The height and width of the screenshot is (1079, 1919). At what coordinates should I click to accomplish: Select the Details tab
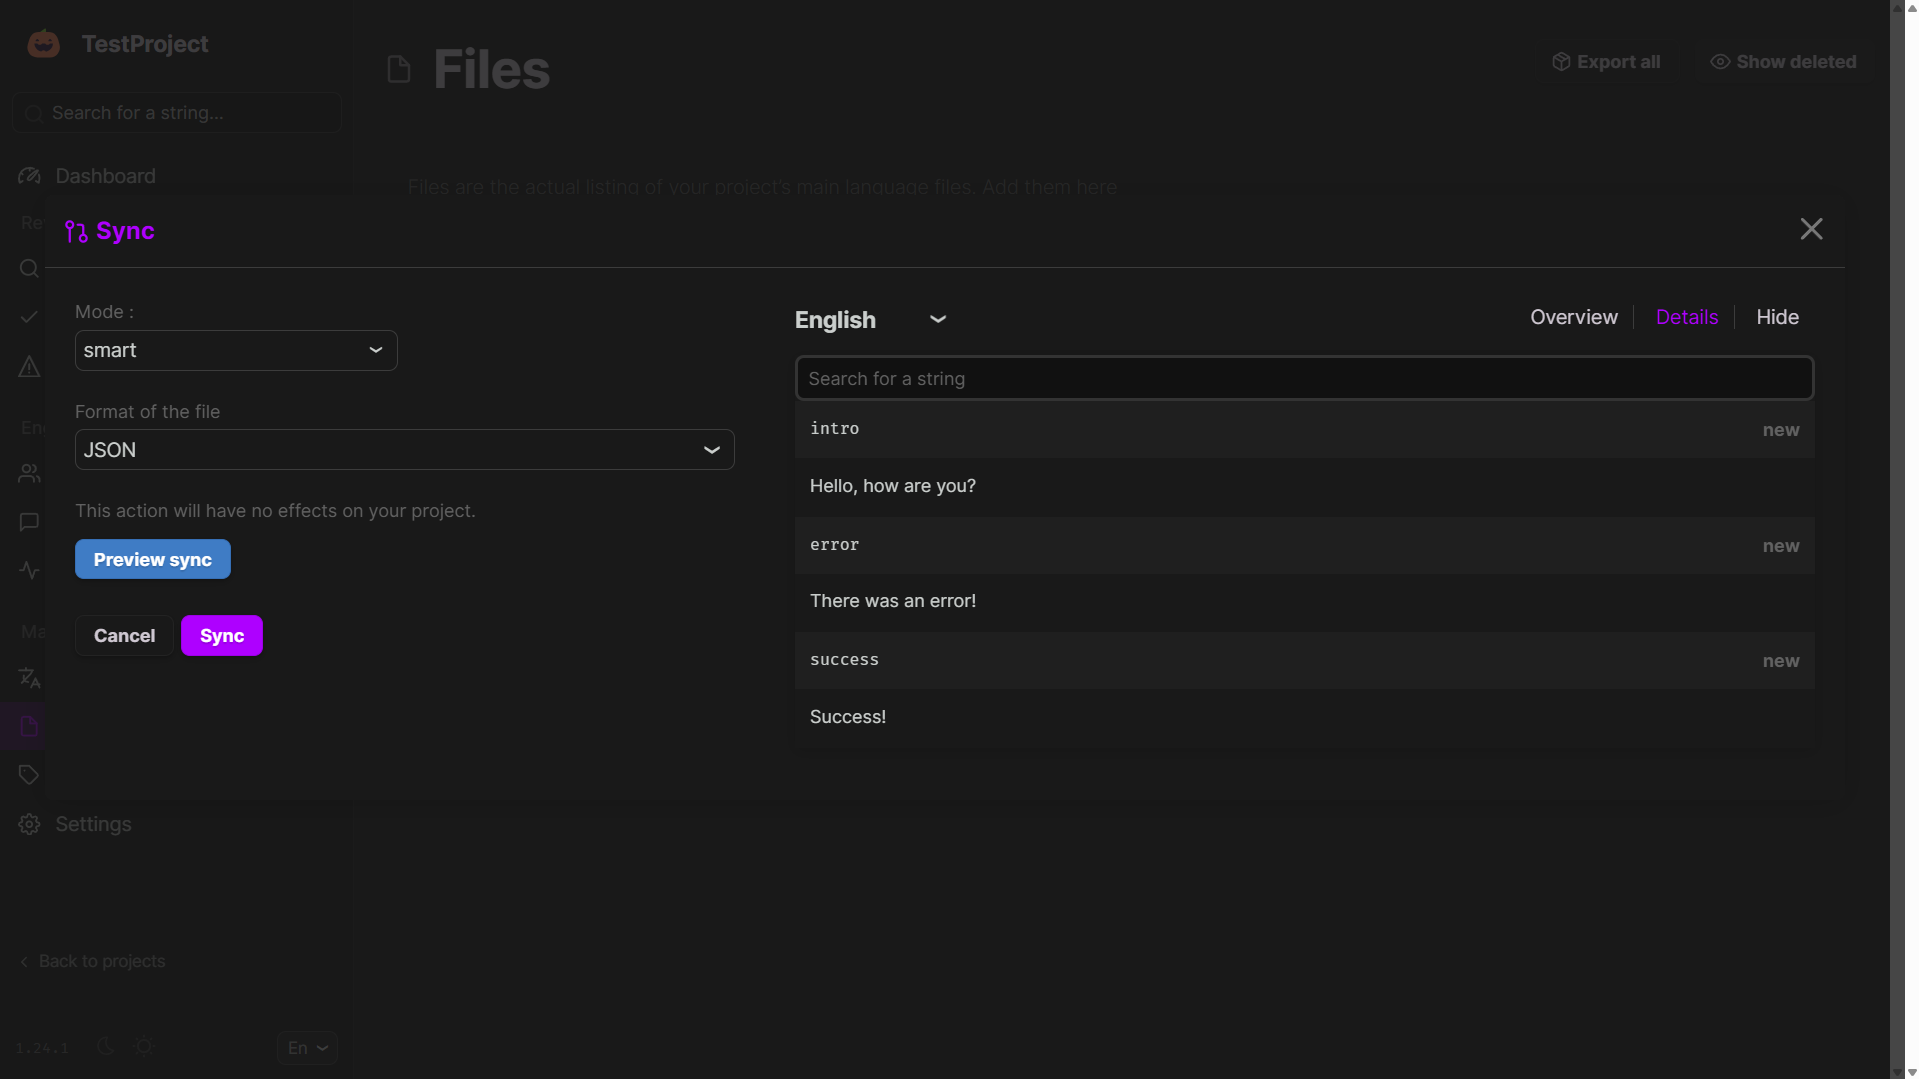(x=1686, y=317)
